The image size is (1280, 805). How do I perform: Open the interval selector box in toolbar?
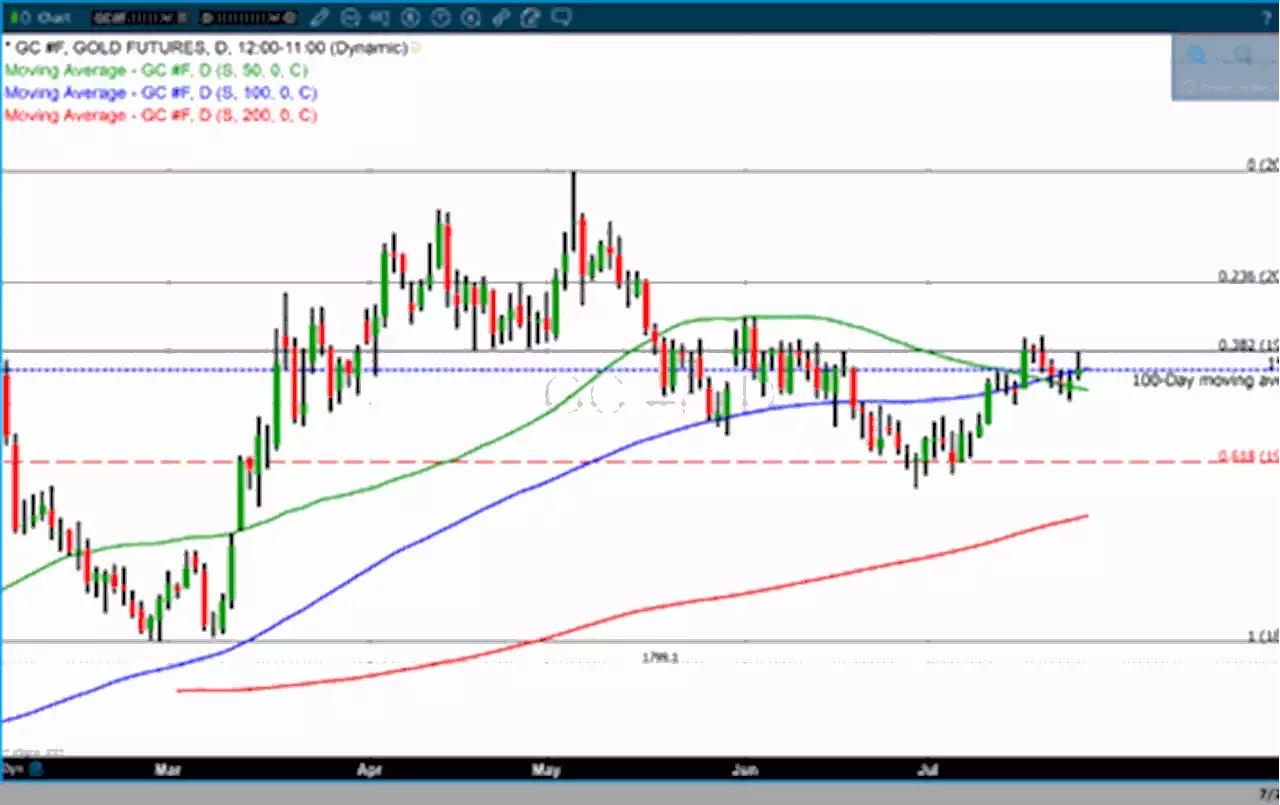[247, 18]
